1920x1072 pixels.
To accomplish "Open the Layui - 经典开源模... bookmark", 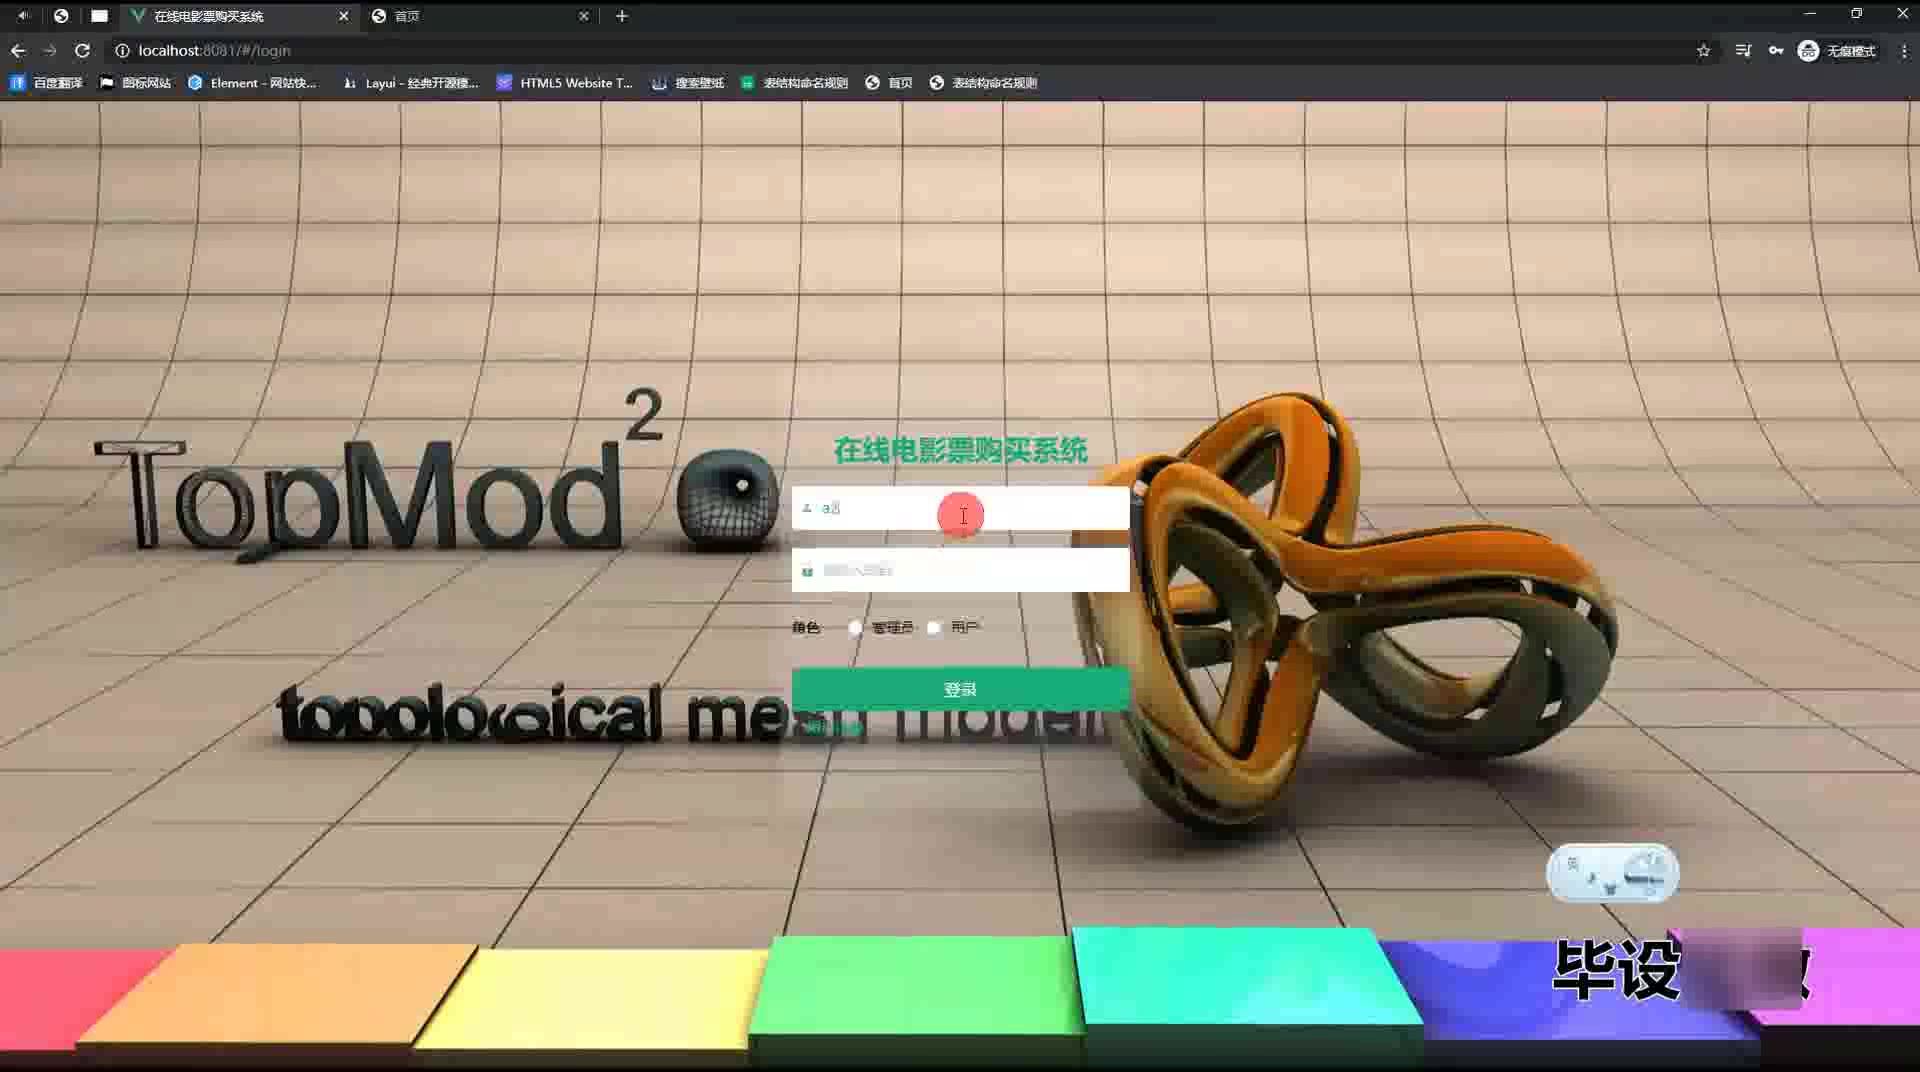I will point(411,83).
